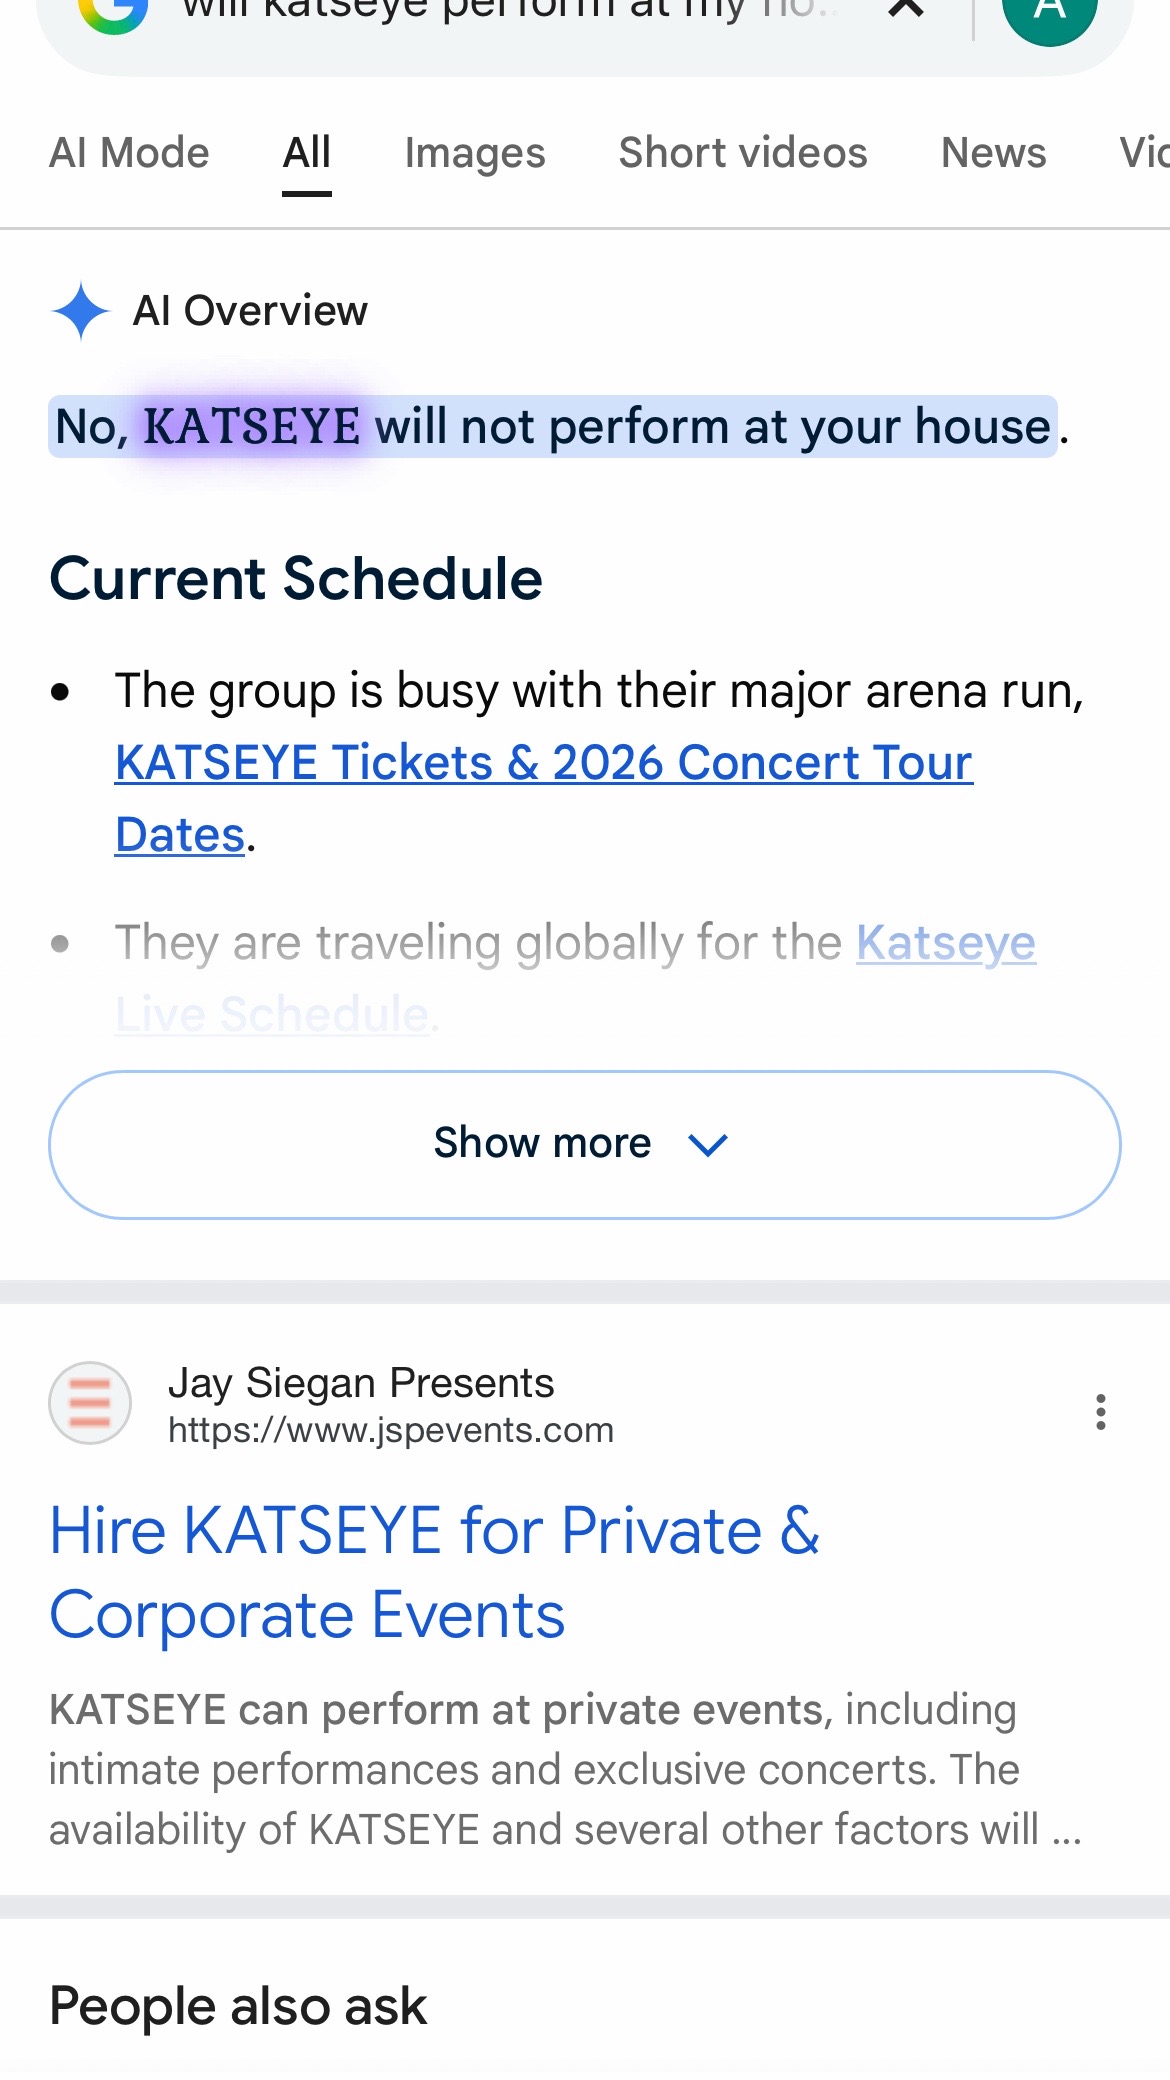Open the account profile avatar
1170x2080 pixels.
(1050, 14)
